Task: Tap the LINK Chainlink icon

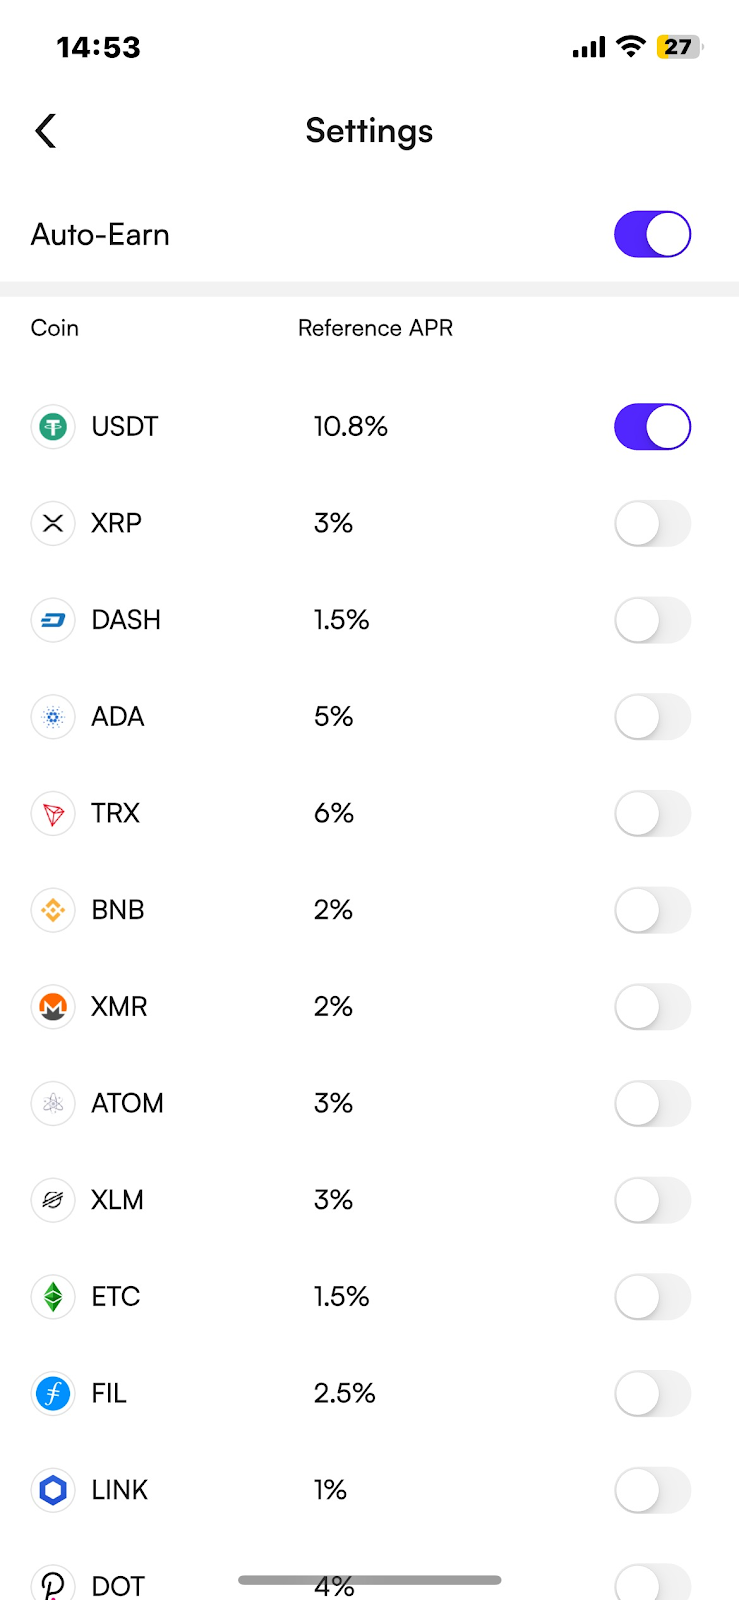Action: click(x=53, y=1490)
